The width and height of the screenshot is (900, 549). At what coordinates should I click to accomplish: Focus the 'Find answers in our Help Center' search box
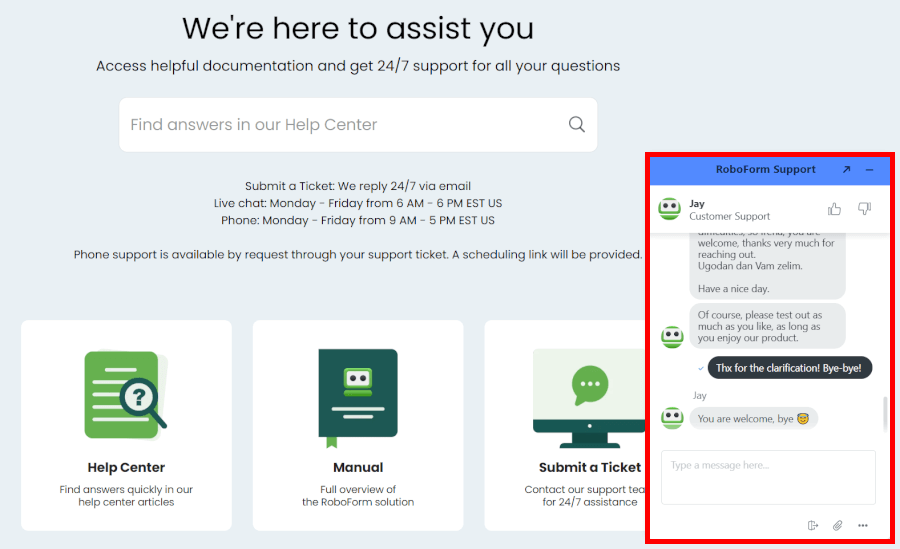point(358,125)
